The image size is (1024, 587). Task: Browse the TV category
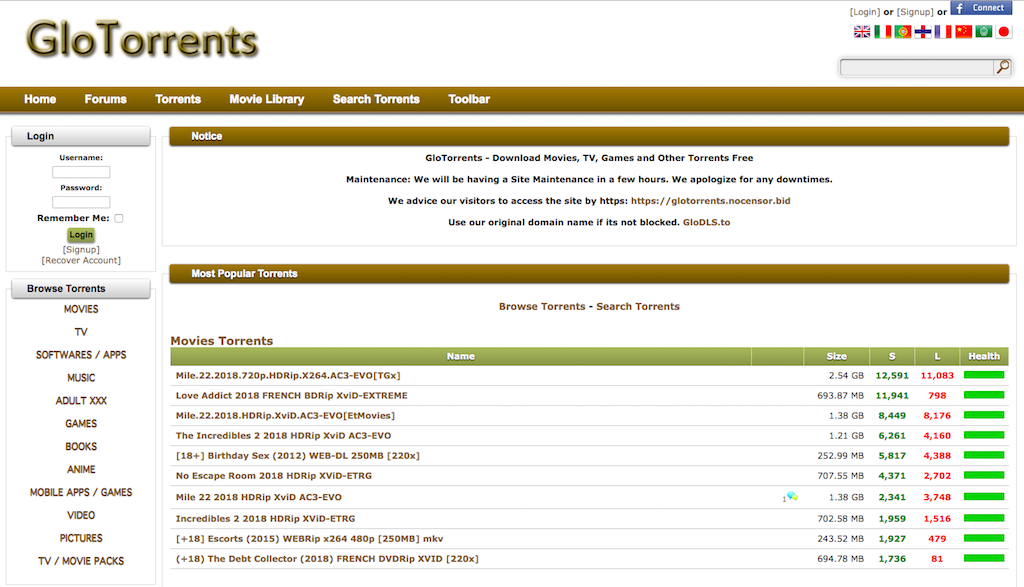81,332
